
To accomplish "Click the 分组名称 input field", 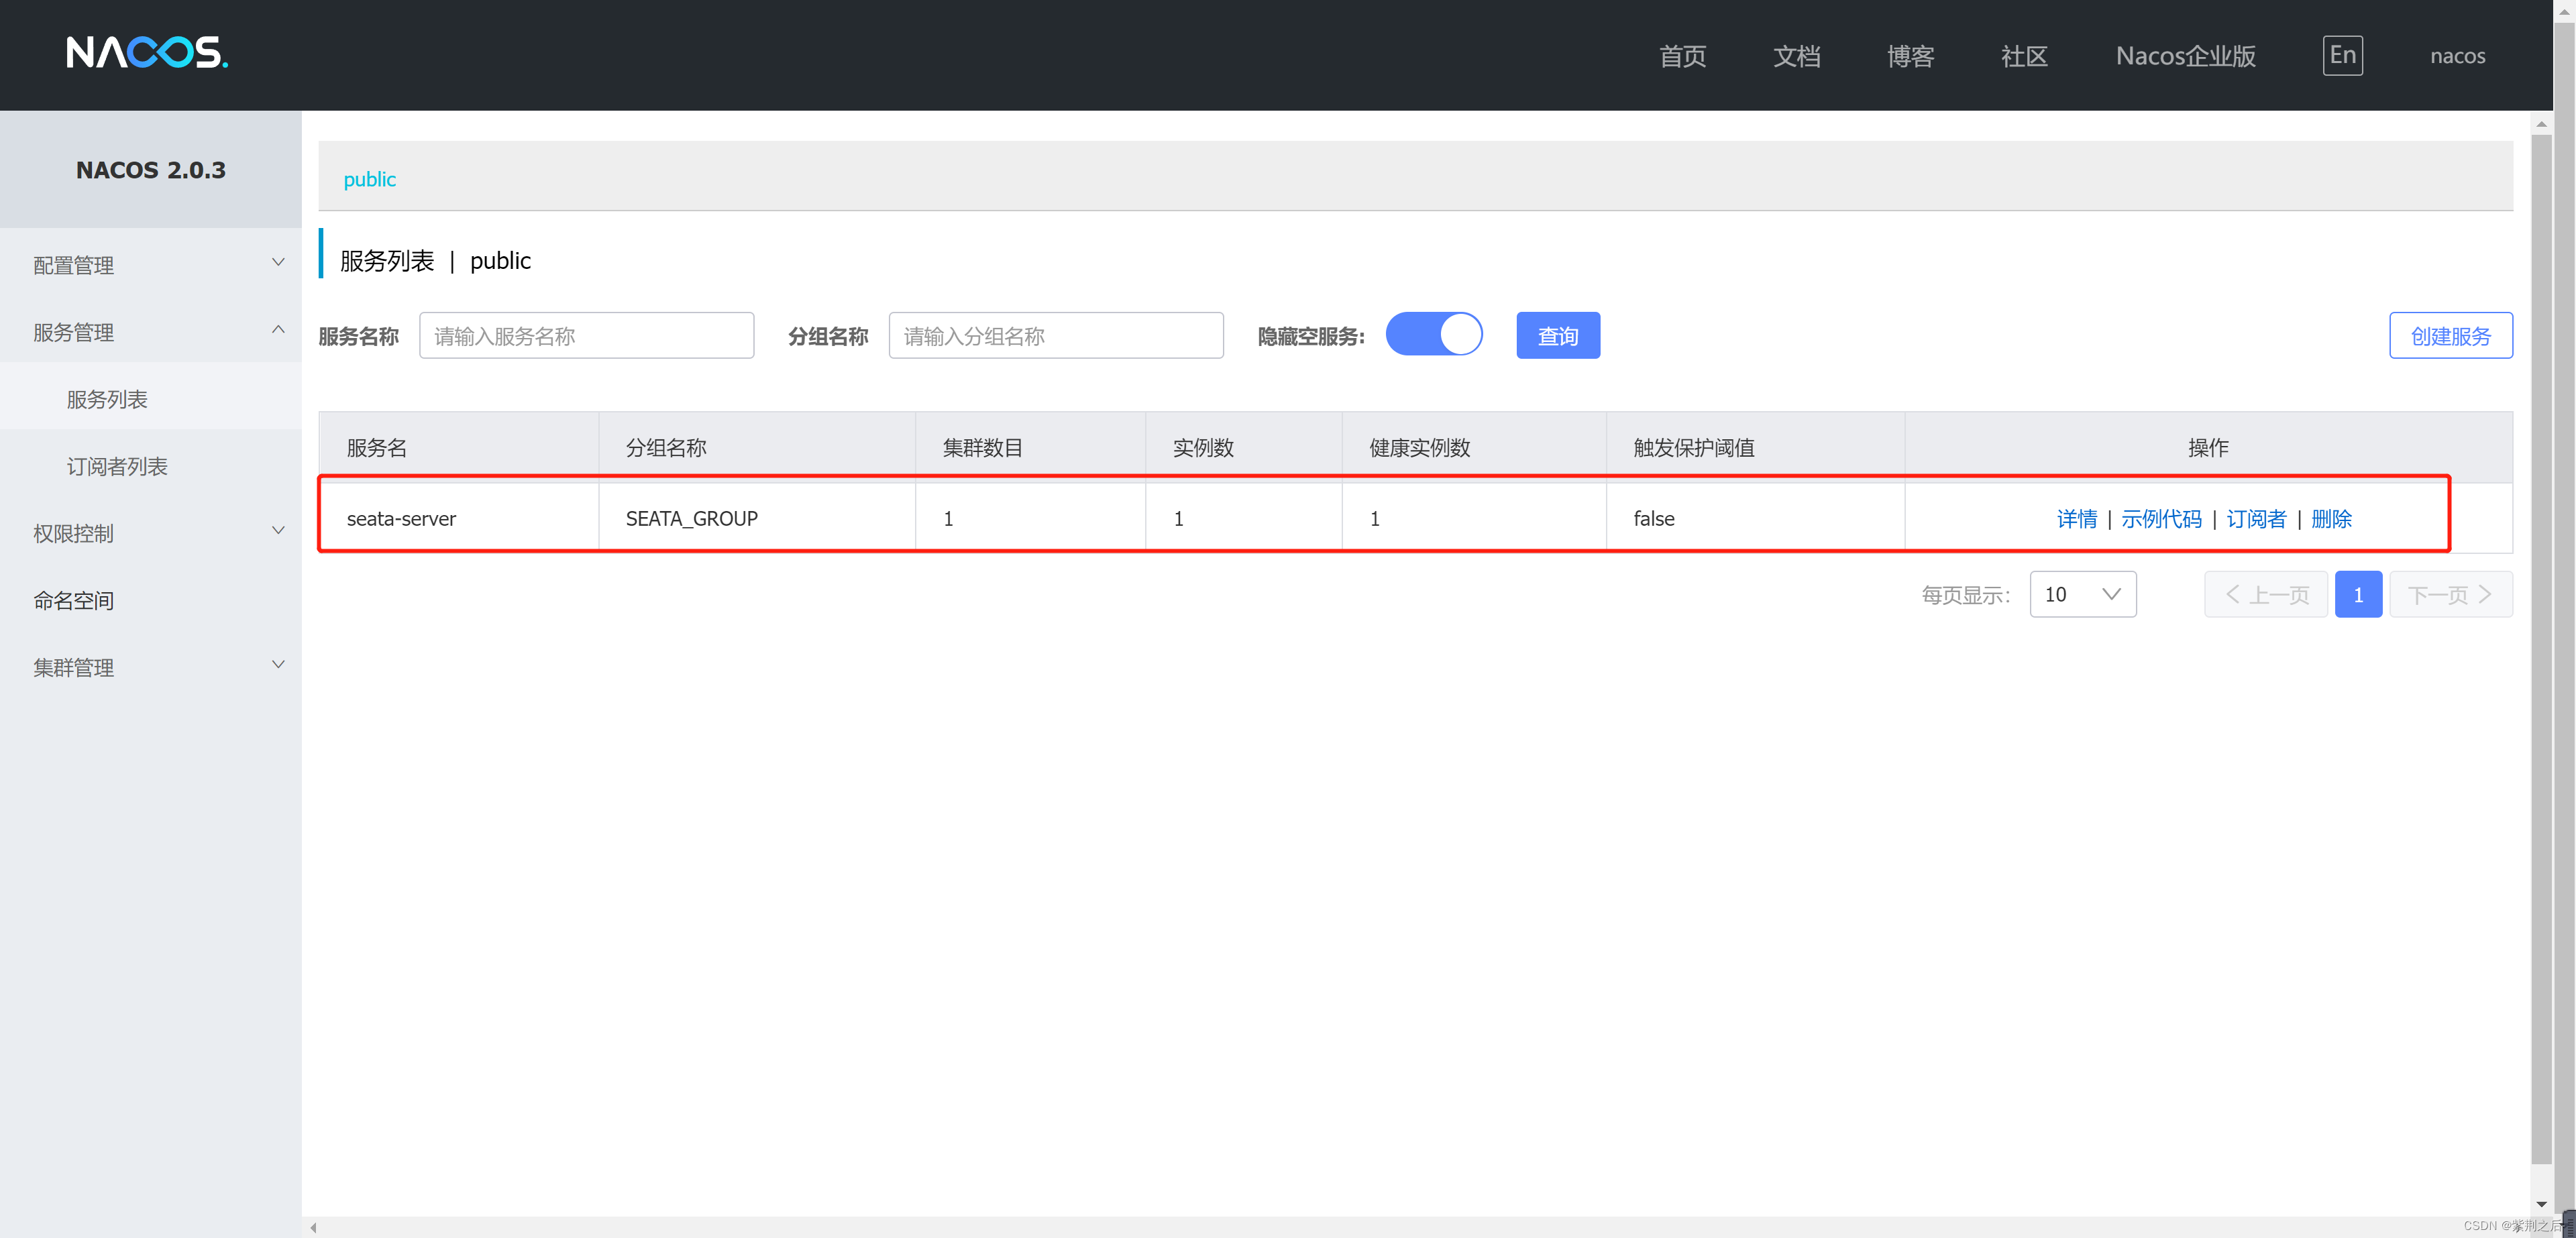I will point(1055,336).
